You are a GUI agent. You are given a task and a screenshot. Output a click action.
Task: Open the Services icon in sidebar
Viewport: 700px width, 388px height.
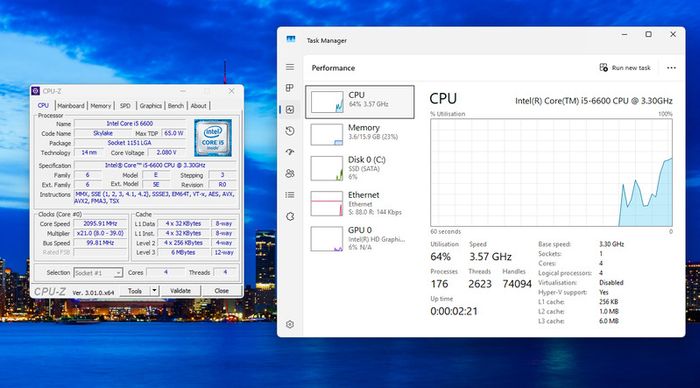[290, 217]
